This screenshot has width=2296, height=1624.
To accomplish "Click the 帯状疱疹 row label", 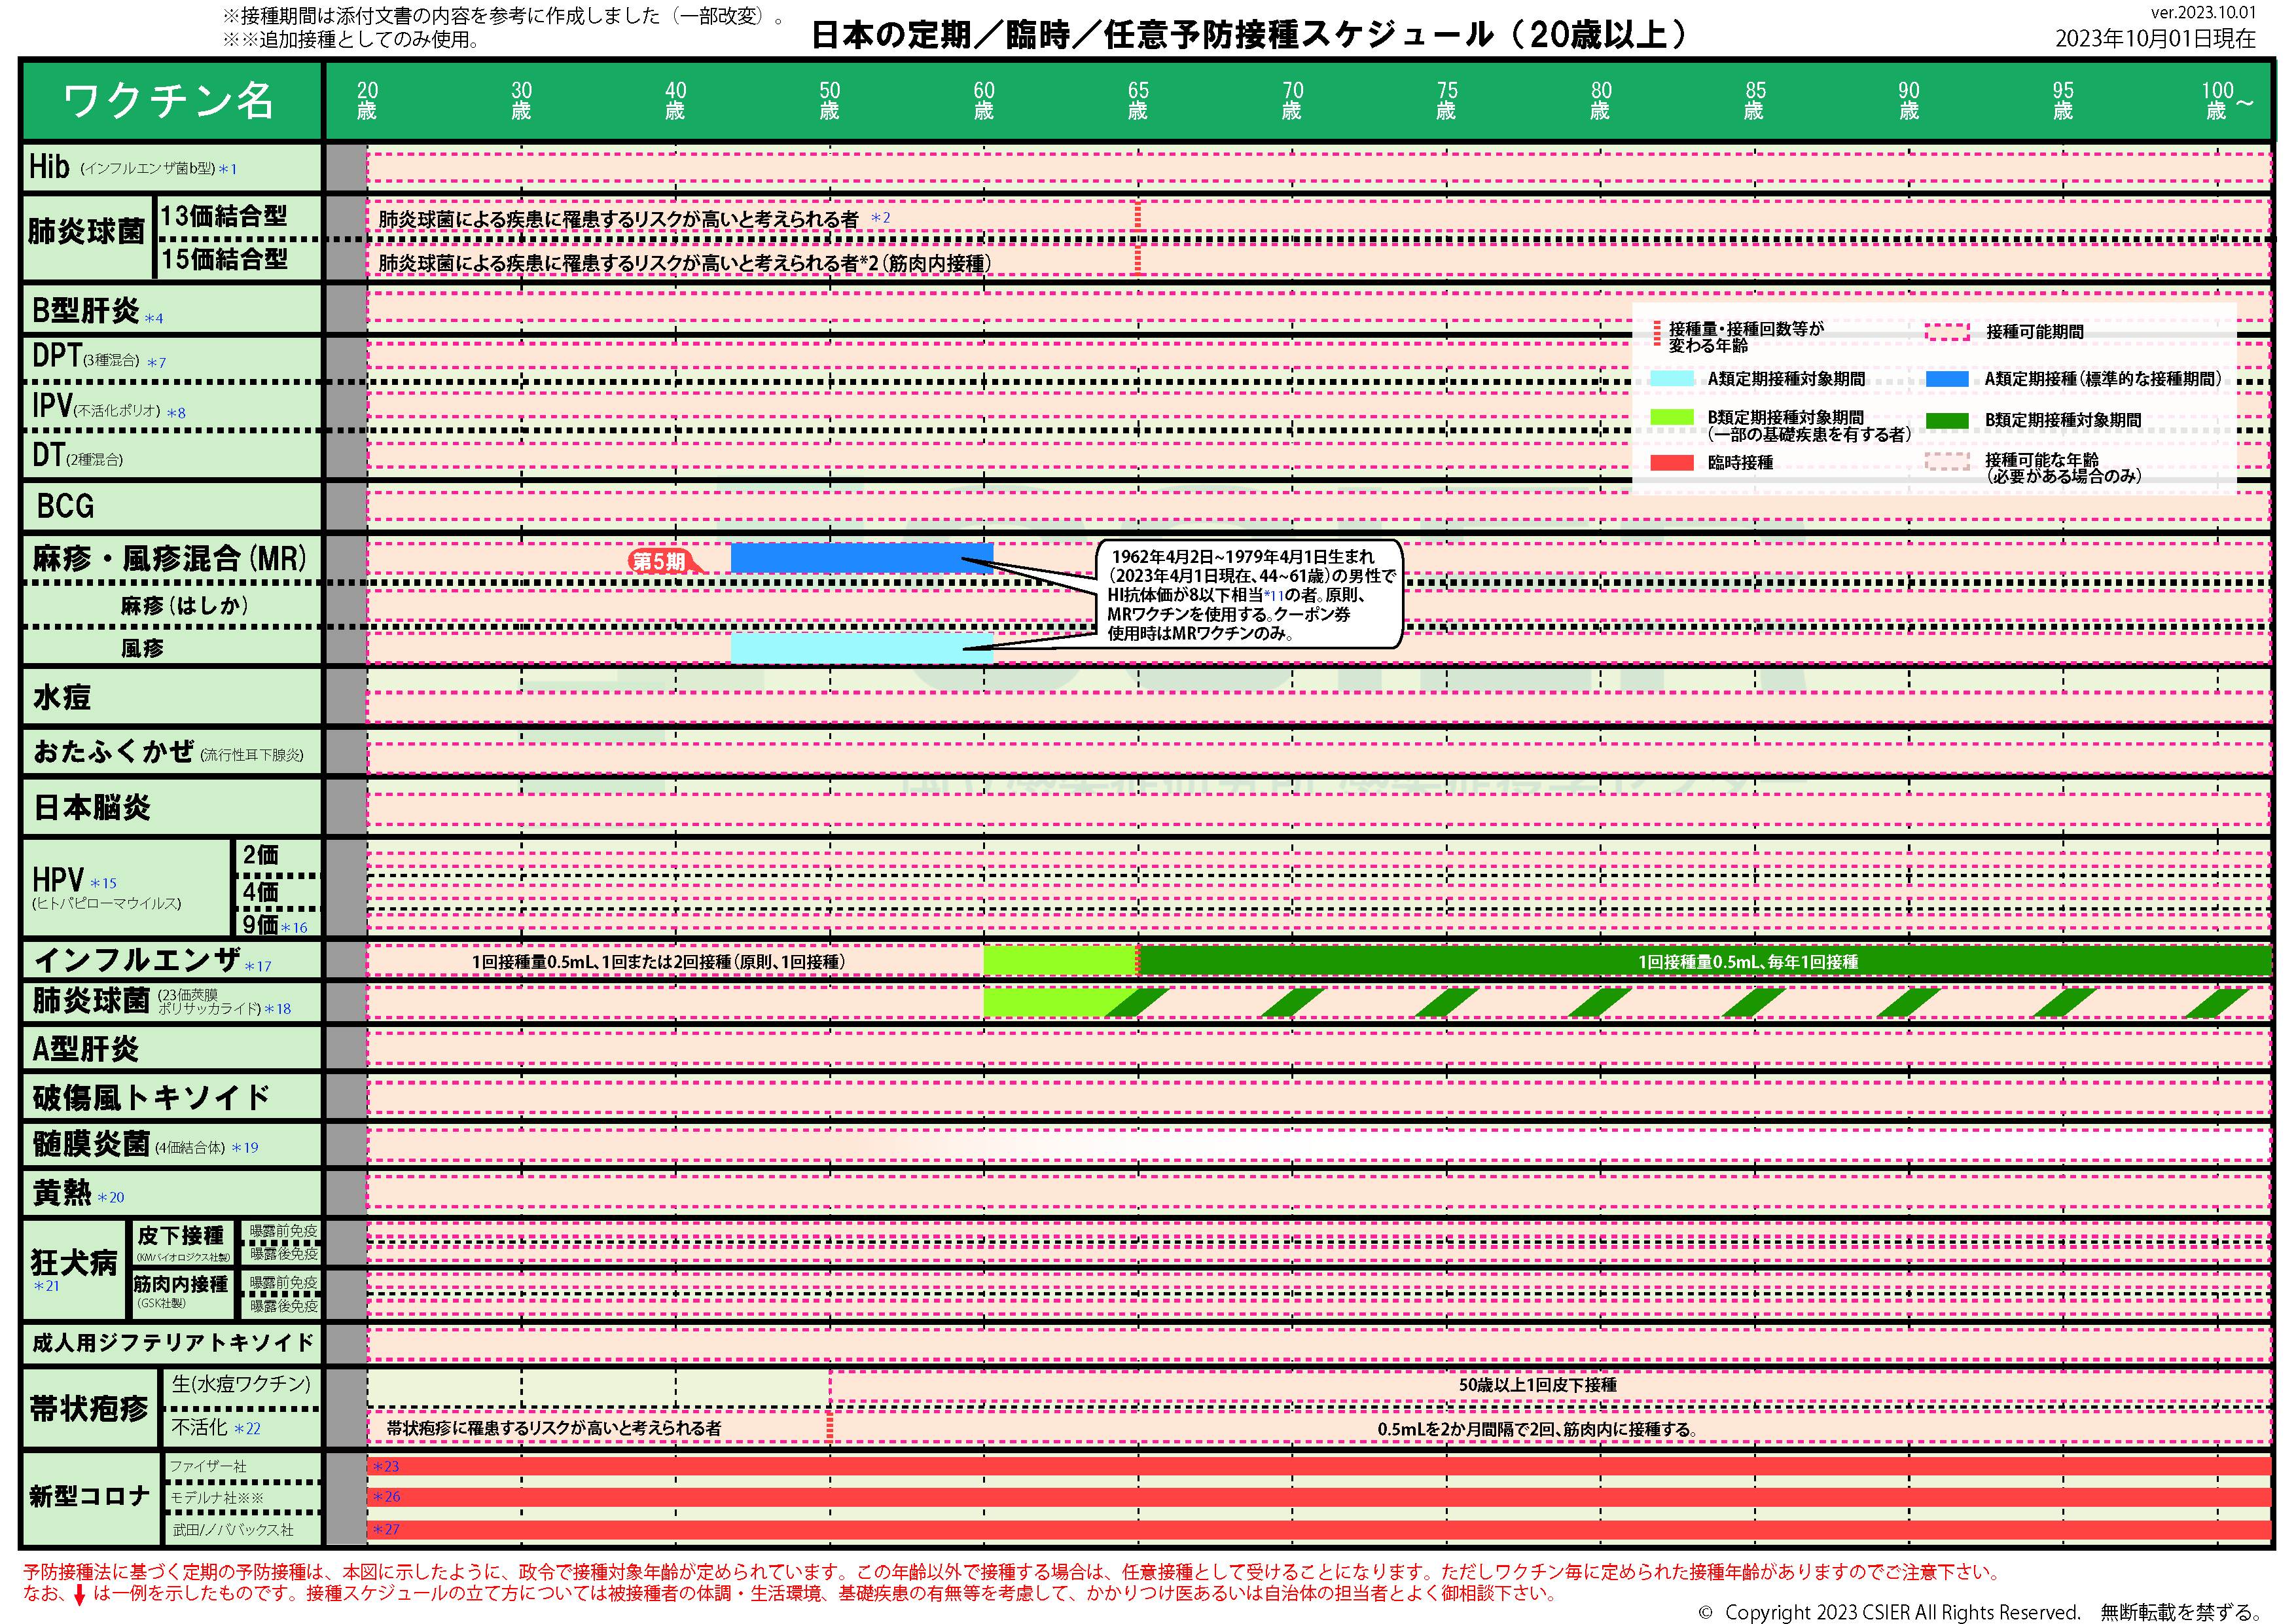I will click(x=90, y=1409).
